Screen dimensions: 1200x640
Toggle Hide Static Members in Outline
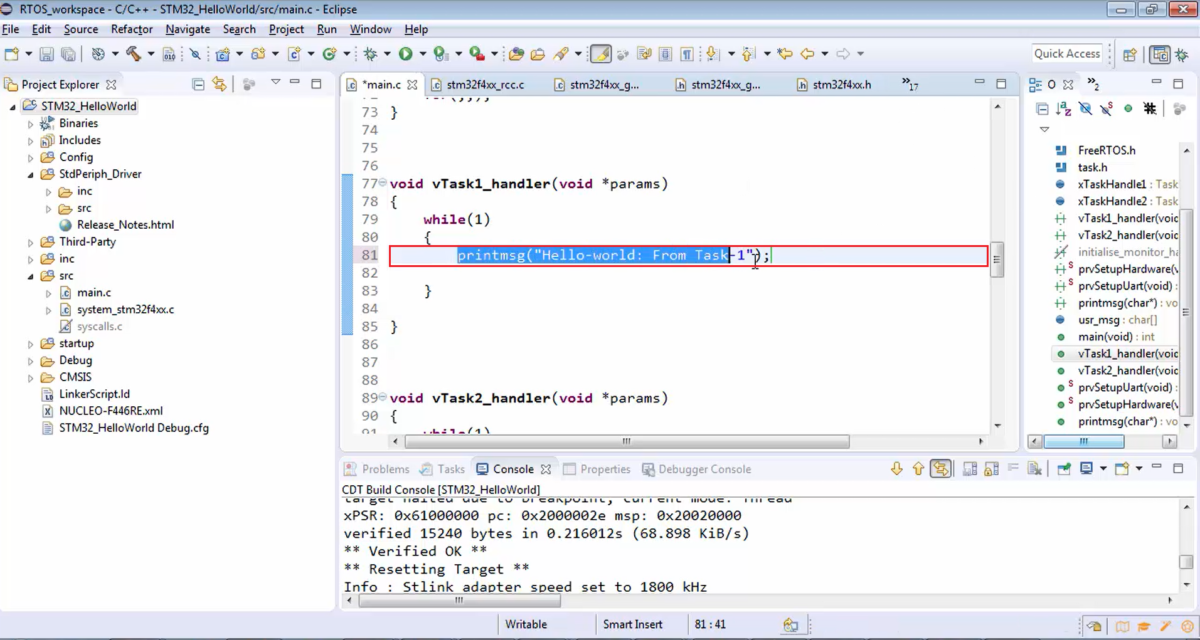(x=1106, y=108)
